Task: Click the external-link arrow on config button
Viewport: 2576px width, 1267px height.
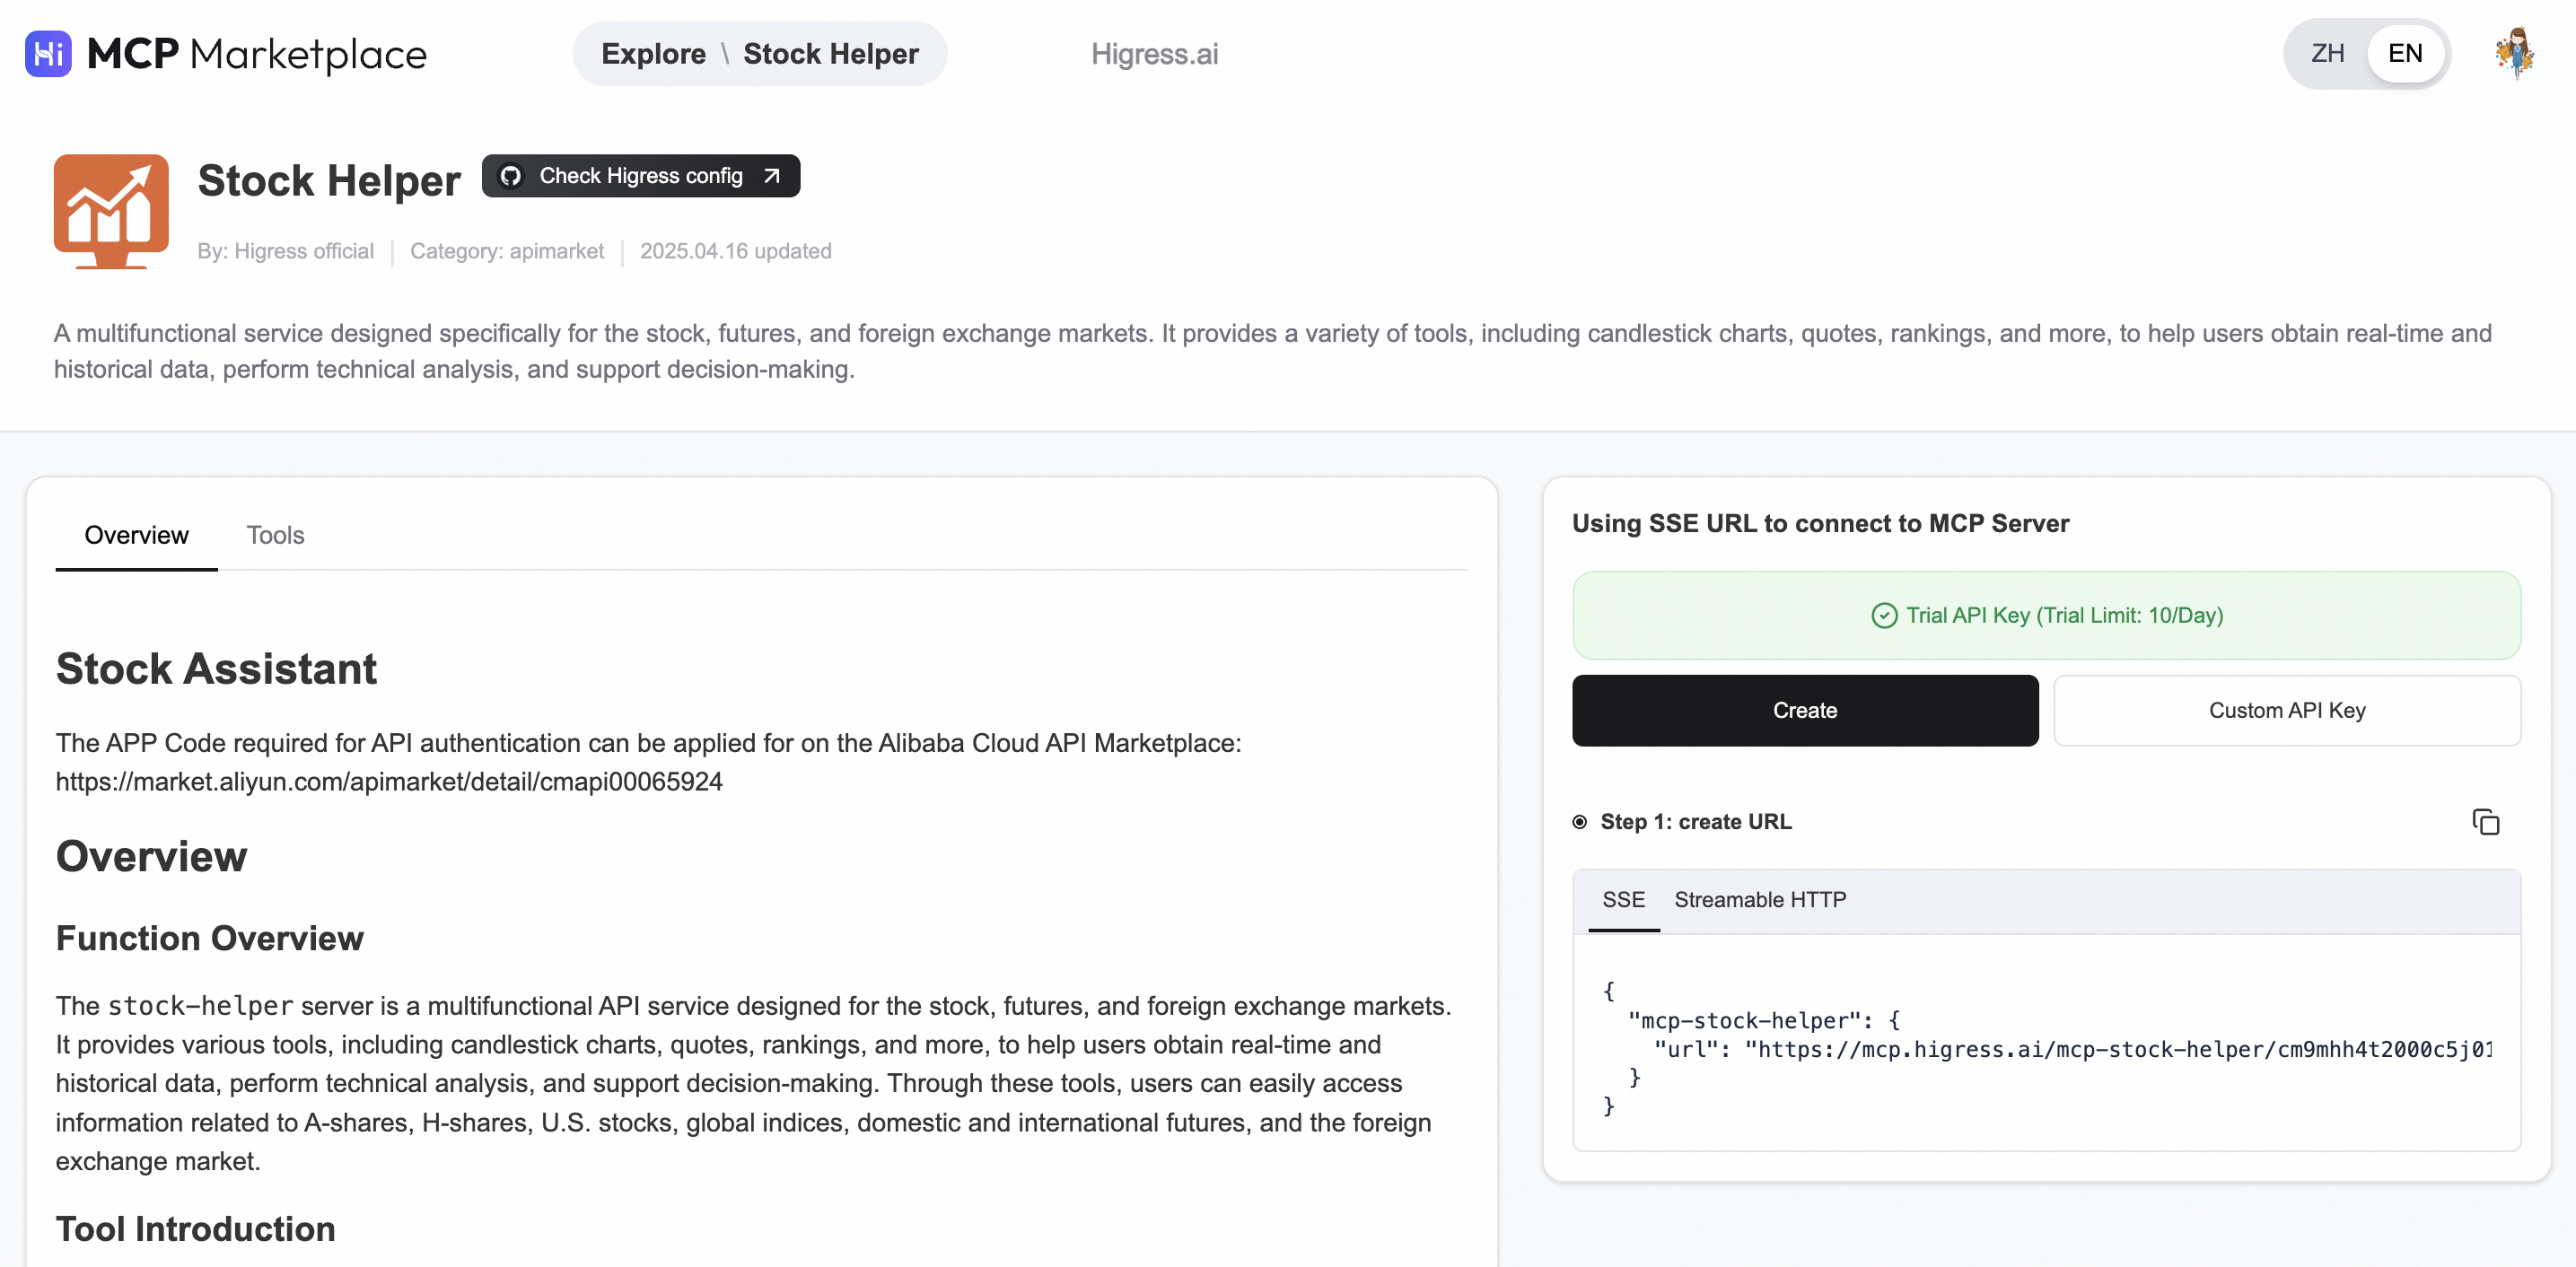Action: tap(771, 176)
